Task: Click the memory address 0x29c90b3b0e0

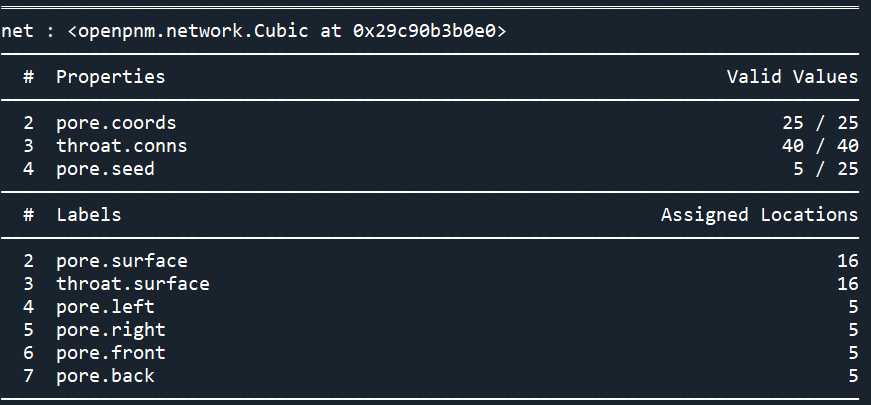Action: [x=423, y=31]
